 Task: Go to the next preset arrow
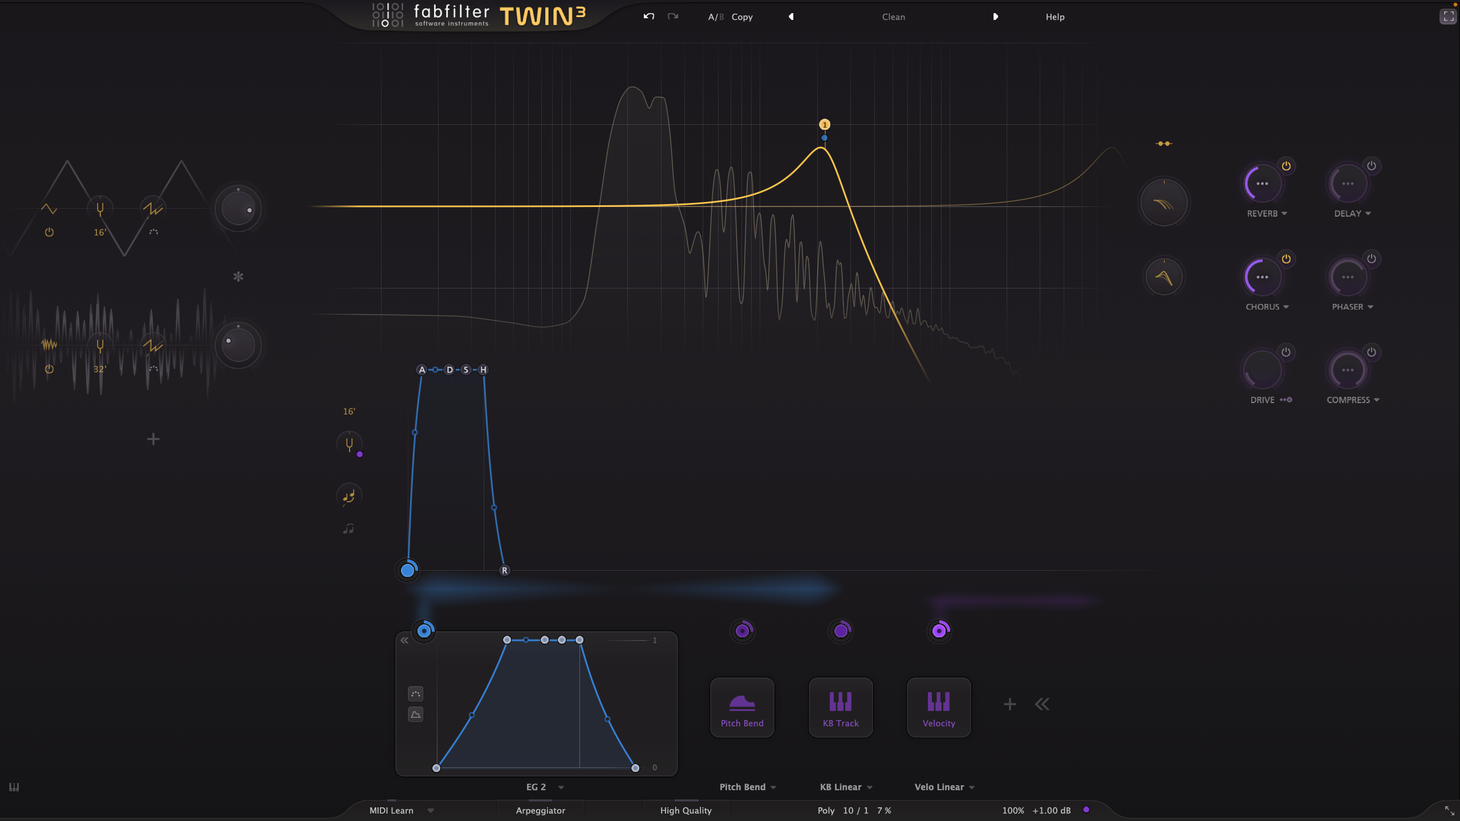[x=995, y=17]
